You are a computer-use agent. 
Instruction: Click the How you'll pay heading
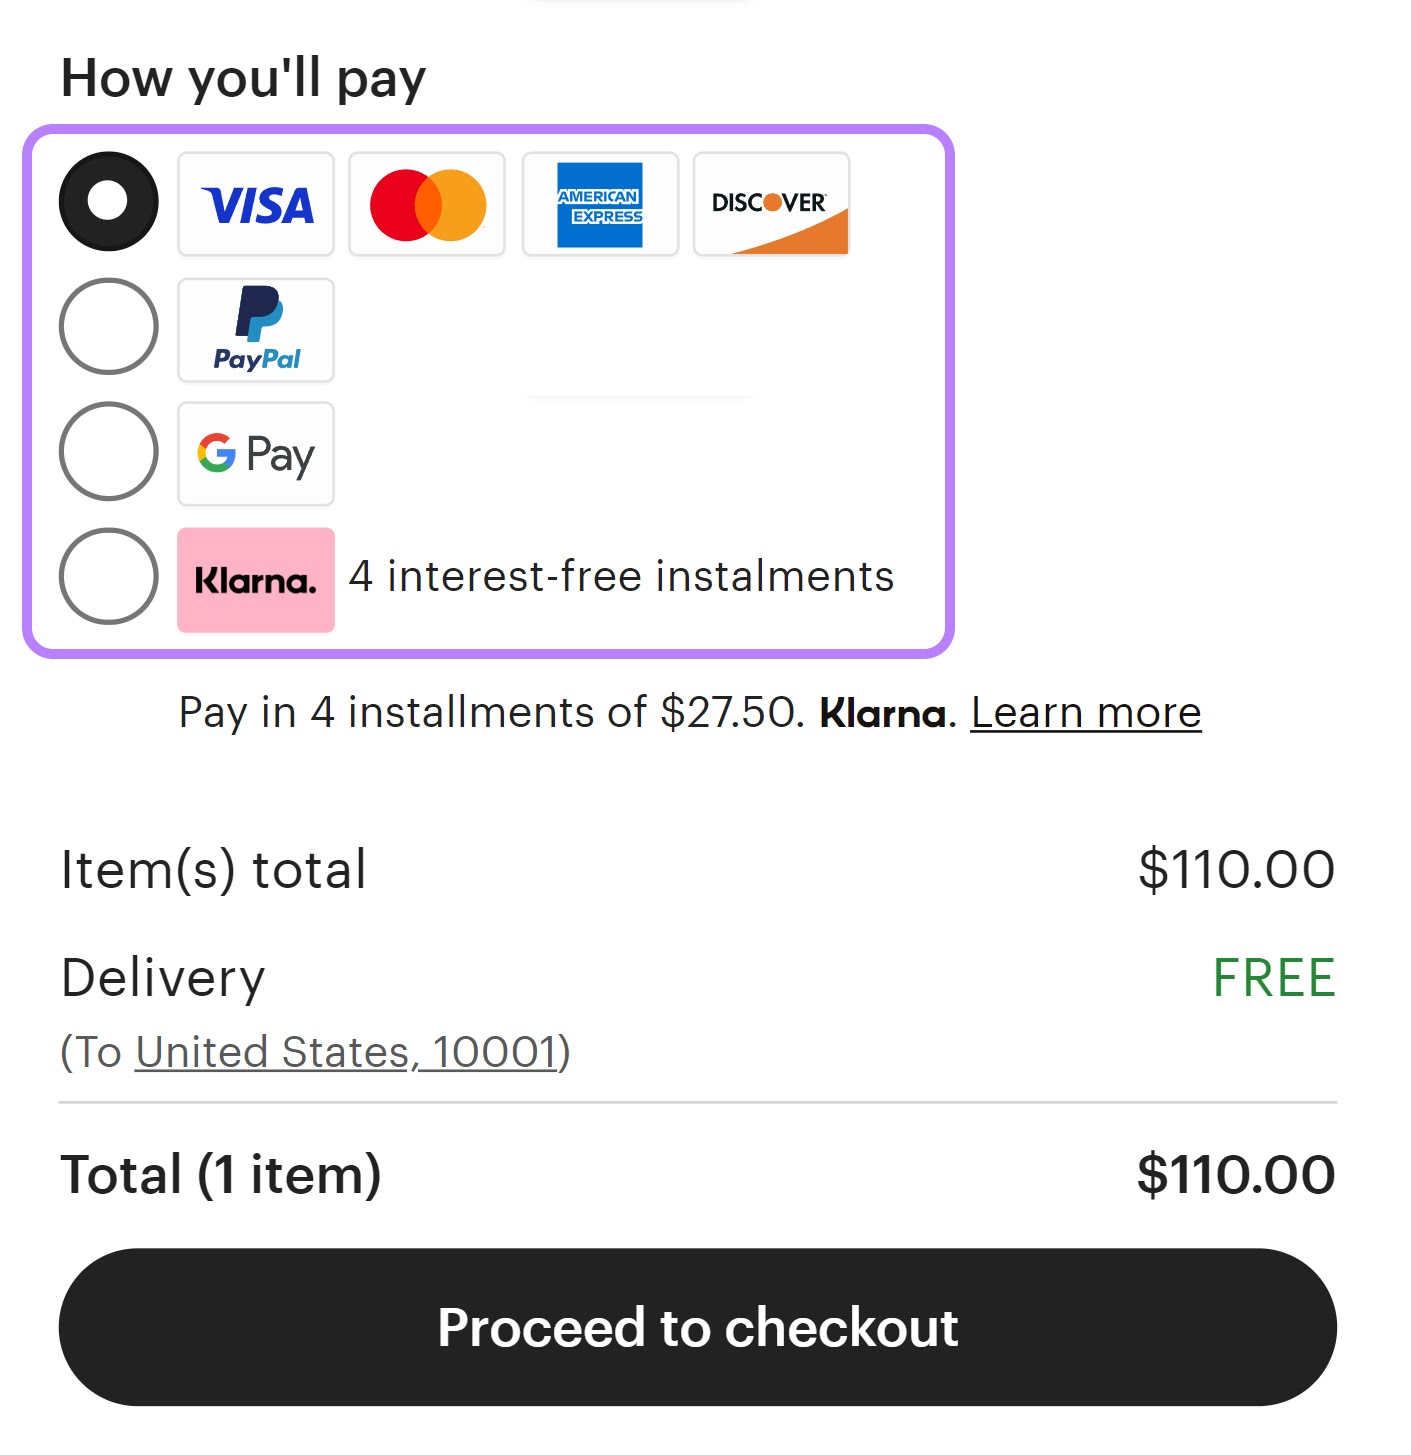pos(243,78)
